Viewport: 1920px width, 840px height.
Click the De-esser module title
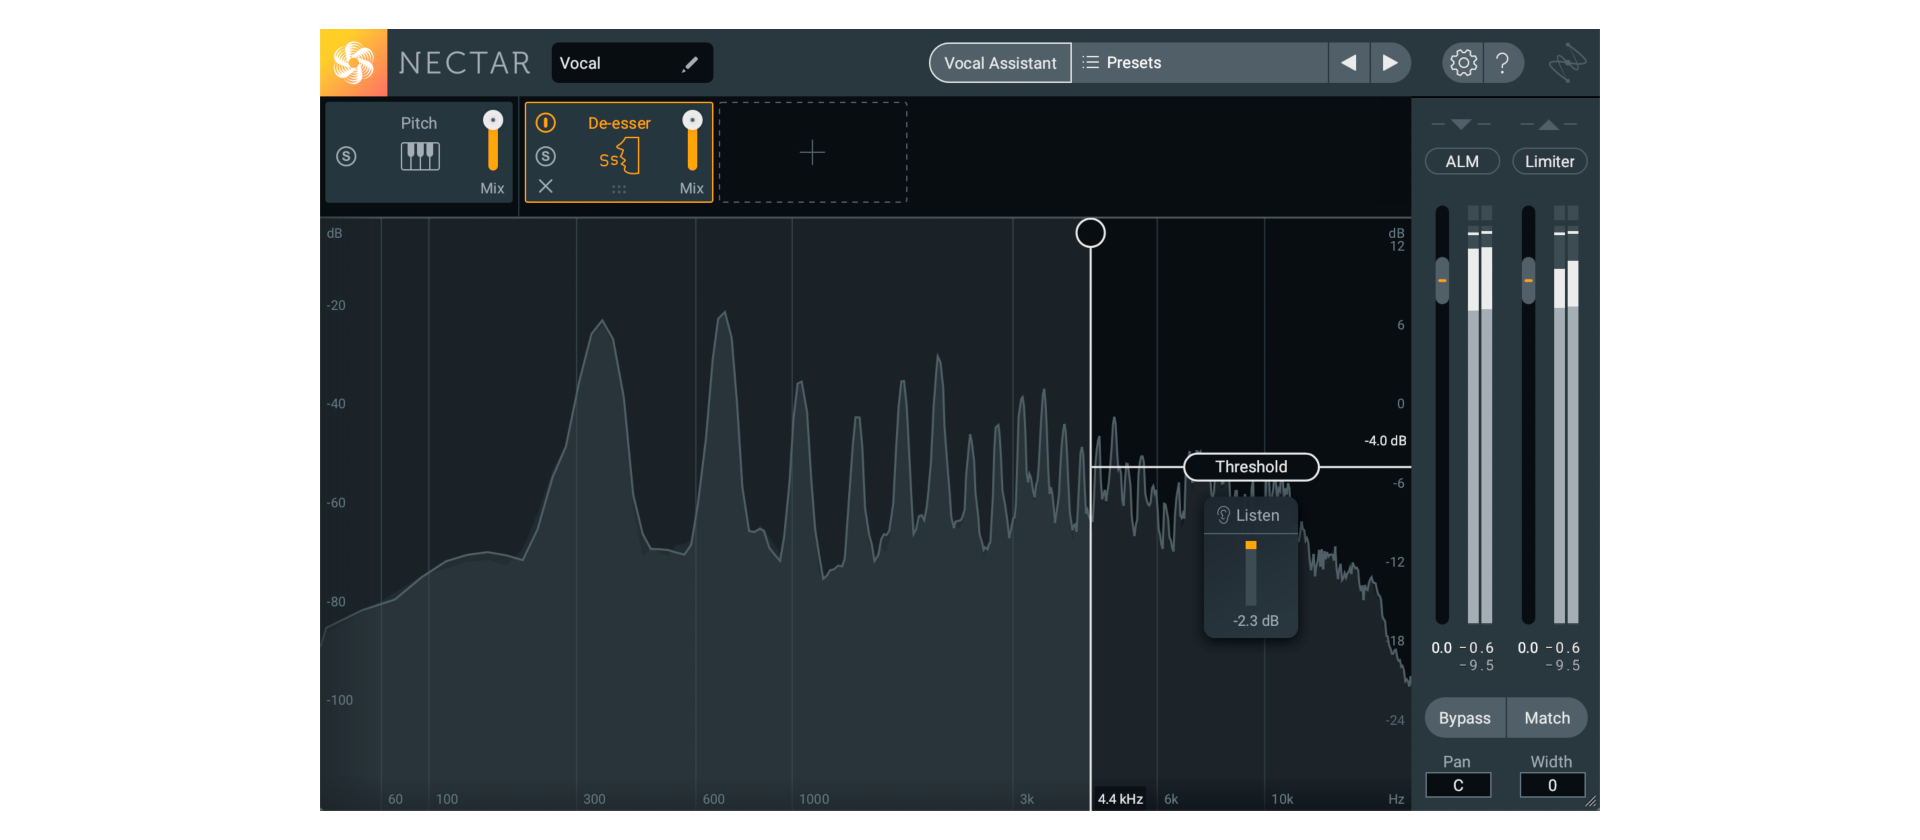(619, 123)
